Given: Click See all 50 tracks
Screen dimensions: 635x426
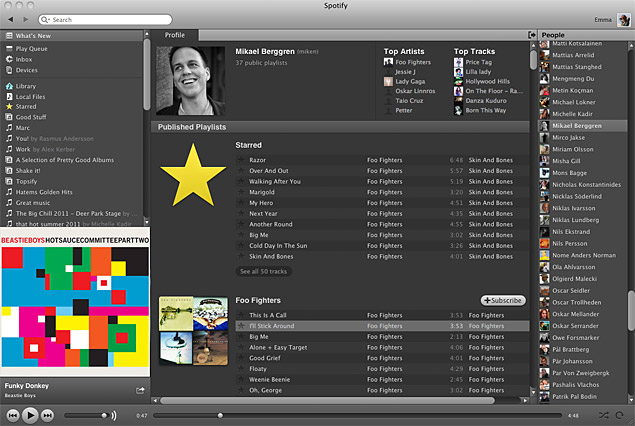Looking at the screenshot, I should point(263,271).
